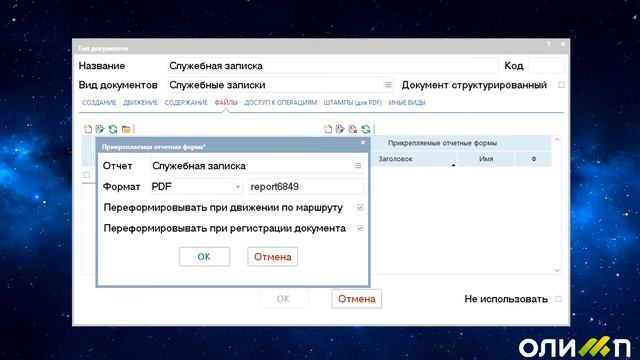Click Отмена in Тип документов window

tap(357, 299)
